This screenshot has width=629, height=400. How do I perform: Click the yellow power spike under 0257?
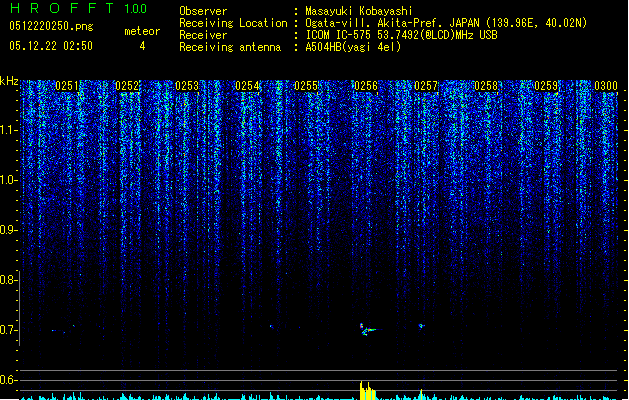(421, 394)
